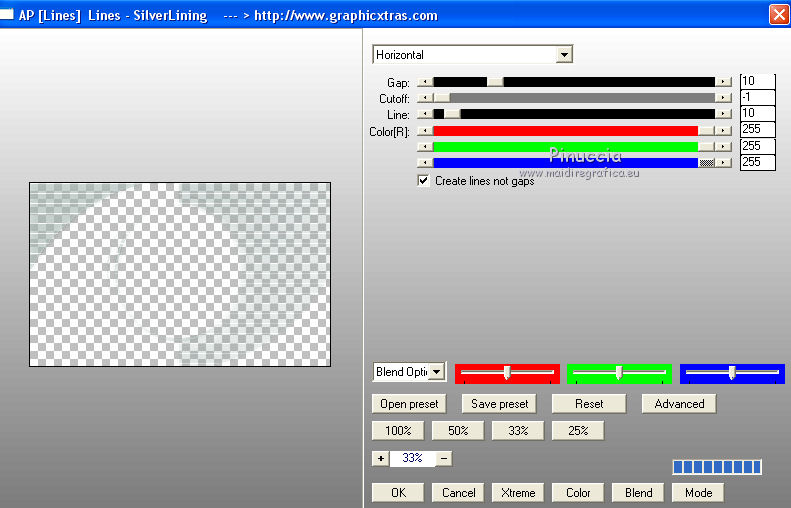Image resolution: width=791 pixels, height=508 pixels.
Task: Click the blue color value field
Action: [x=757, y=162]
